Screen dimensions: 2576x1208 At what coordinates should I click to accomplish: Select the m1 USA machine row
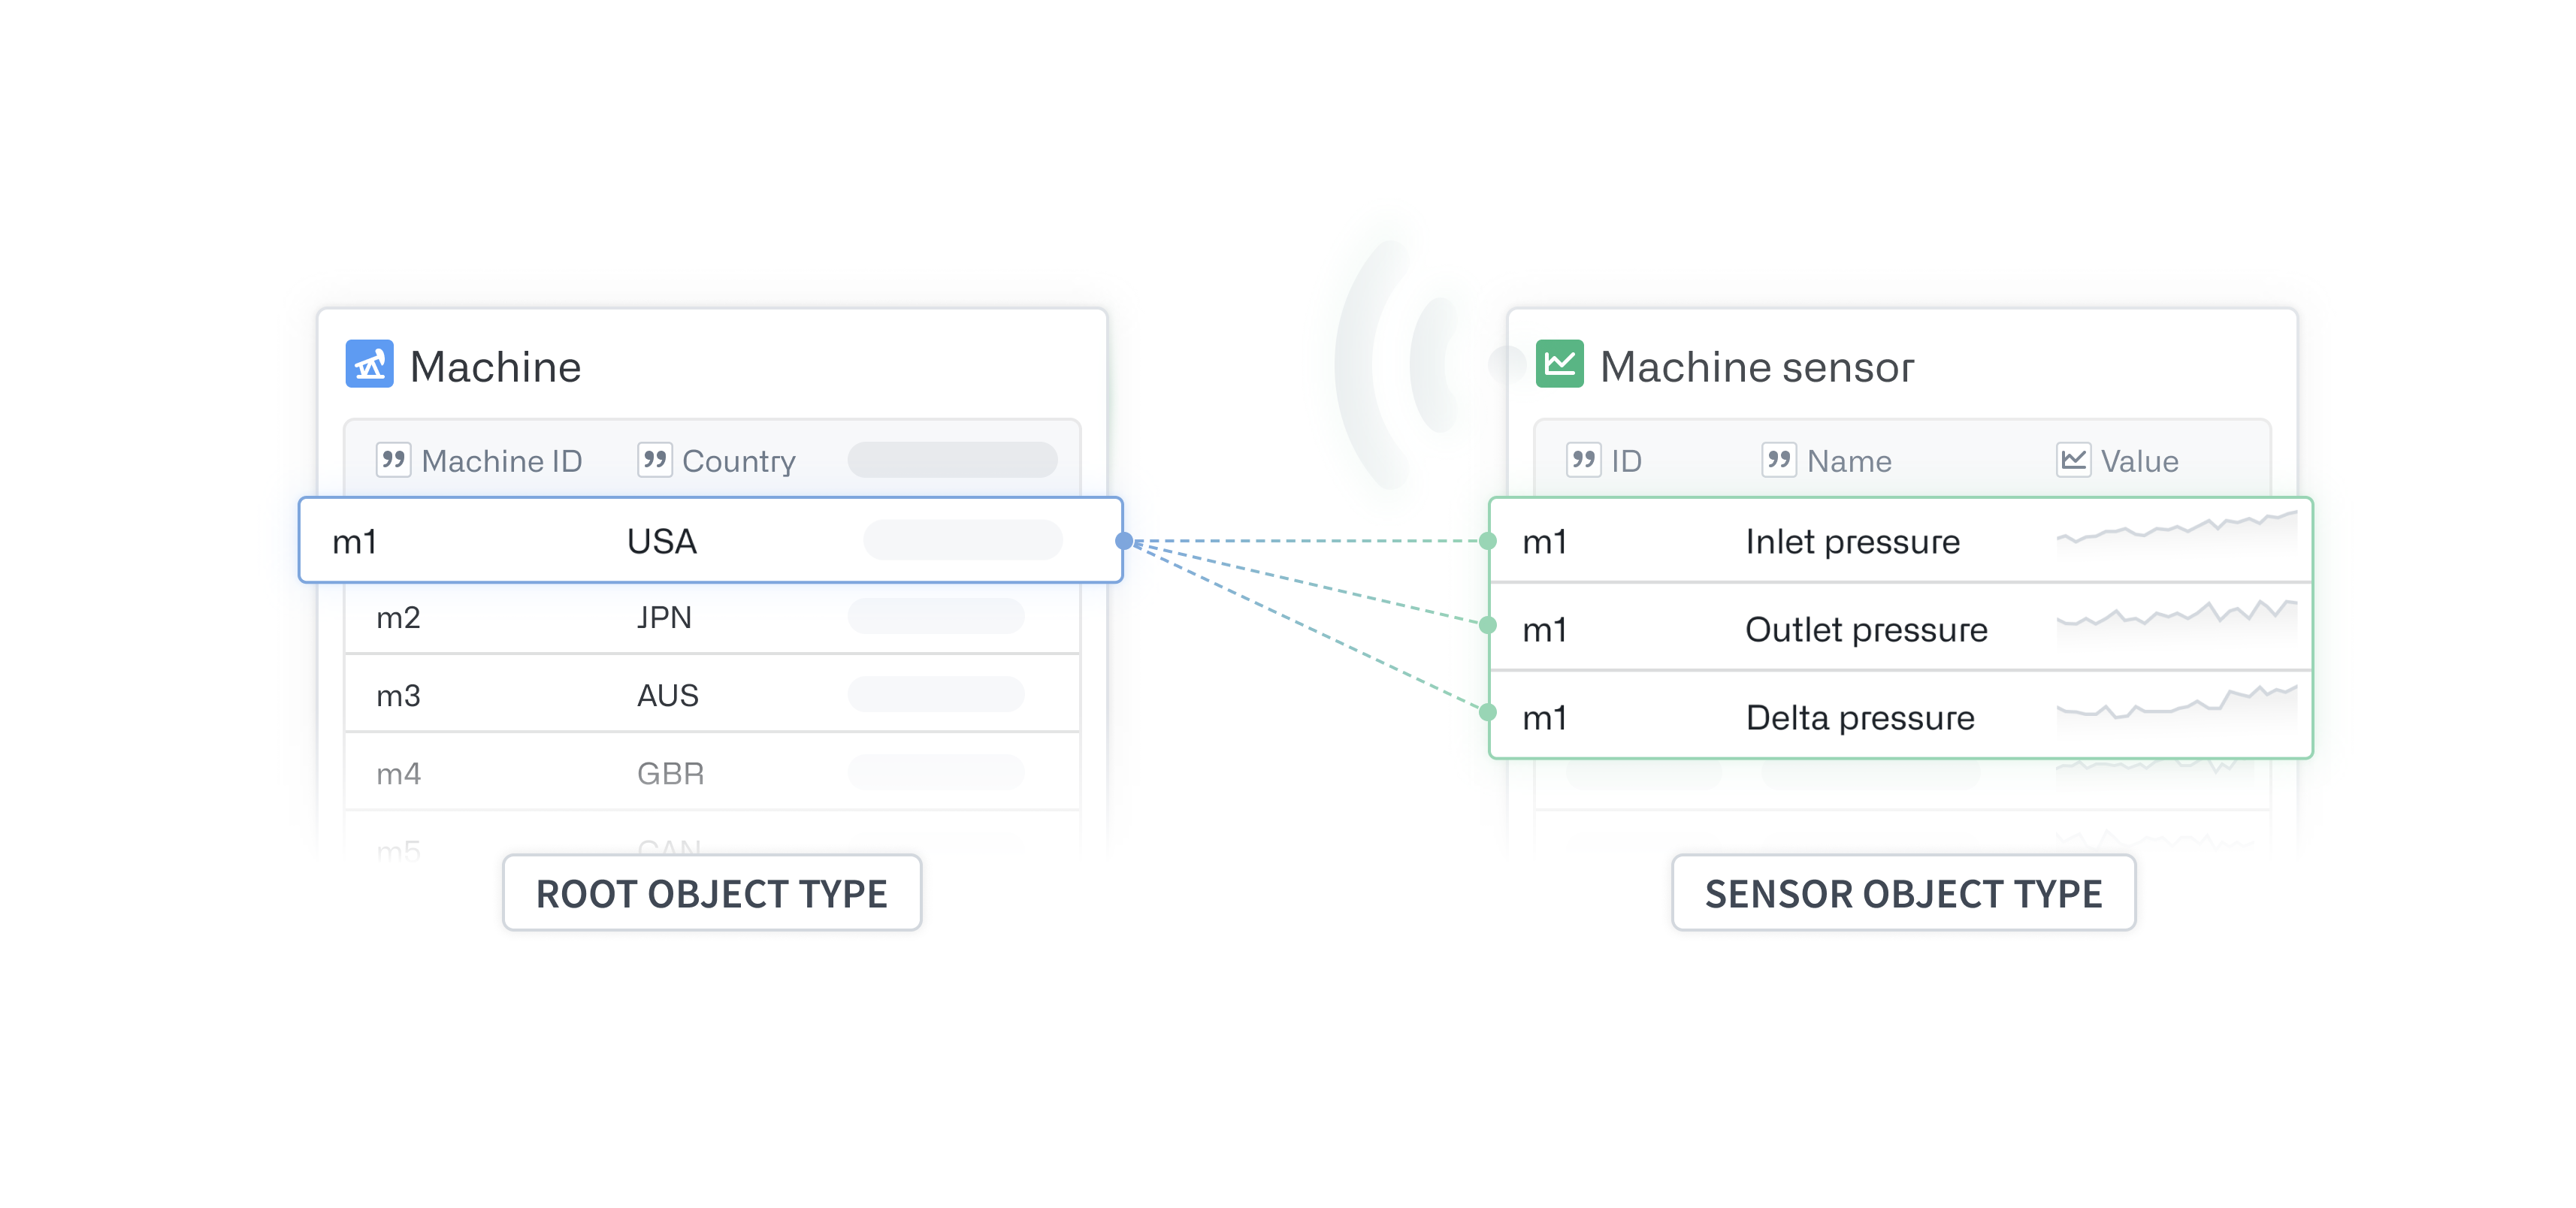[711, 540]
